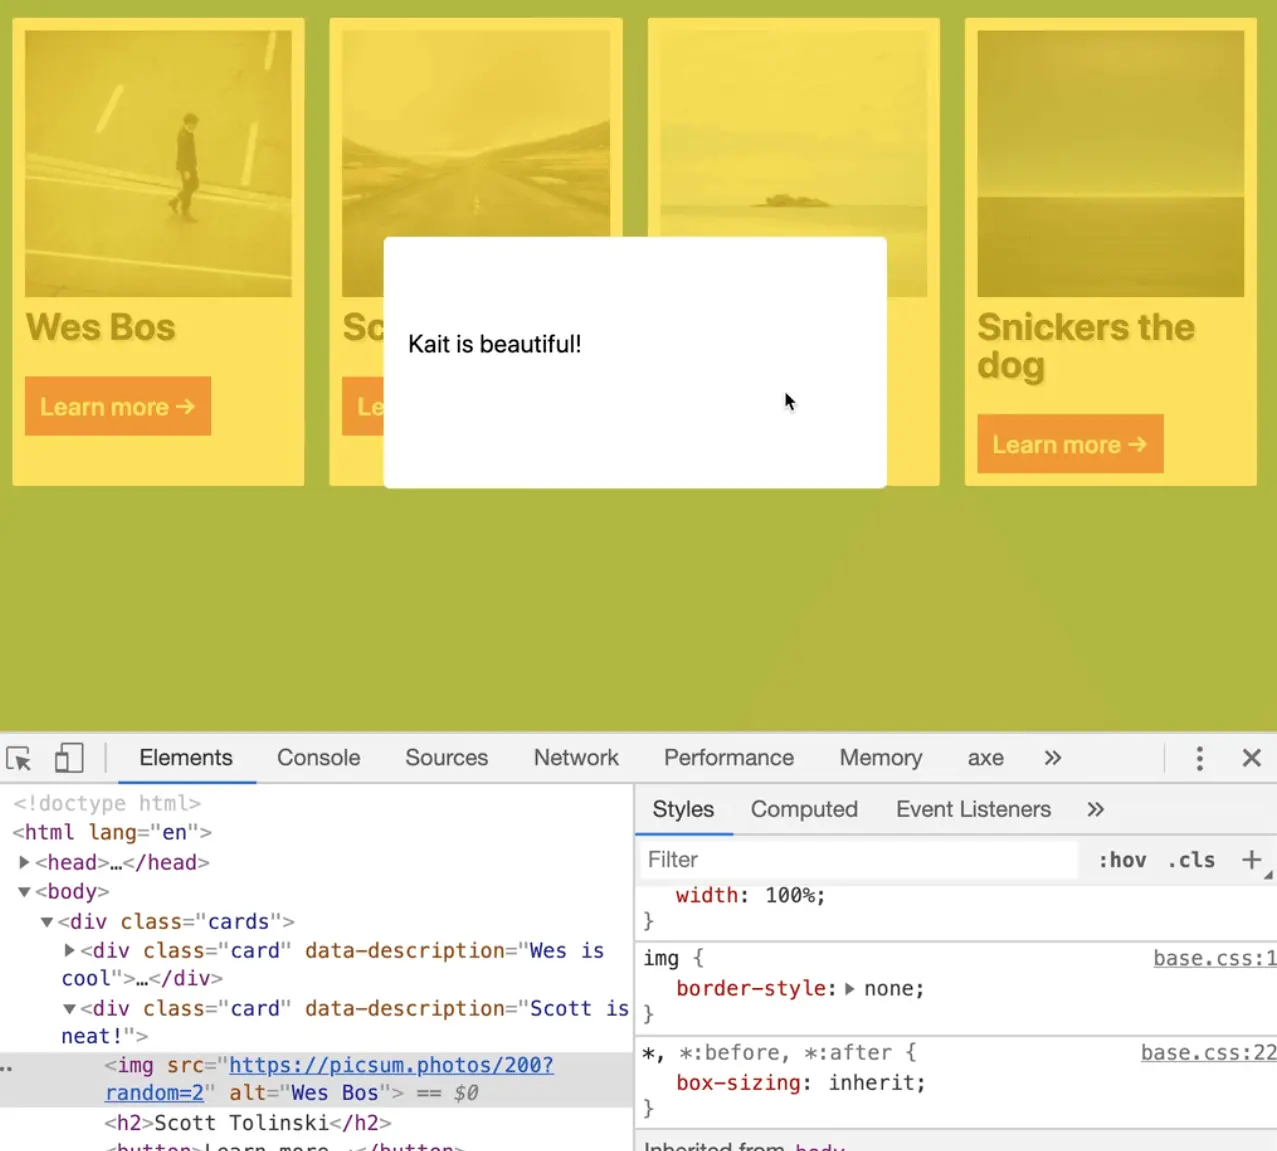The width and height of the screenshot is (1277, 1151).
Task: Open DevTools three-dot customize menu
Action: click(x=1199, y=759)
